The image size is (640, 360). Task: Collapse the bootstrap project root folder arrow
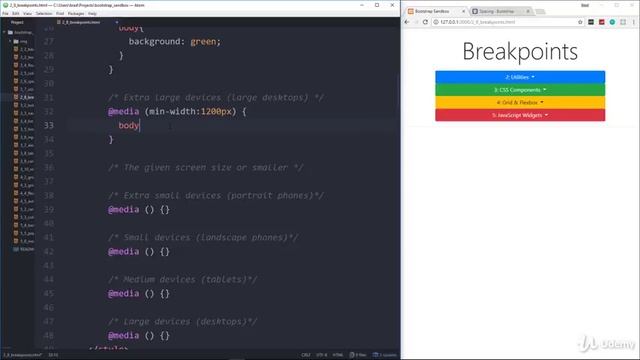point(4,32)
